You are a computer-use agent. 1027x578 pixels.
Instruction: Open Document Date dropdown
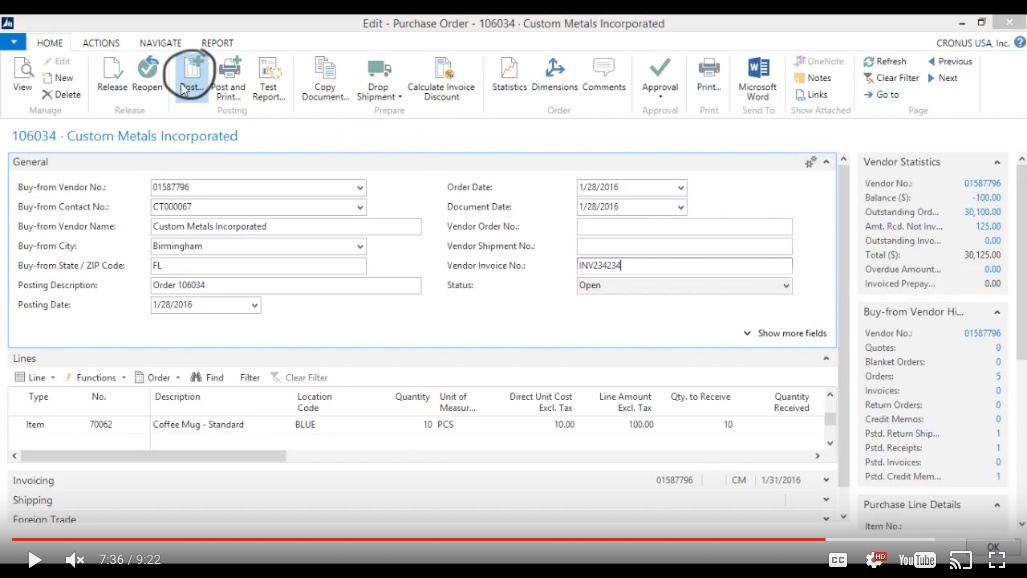(681, 207)
